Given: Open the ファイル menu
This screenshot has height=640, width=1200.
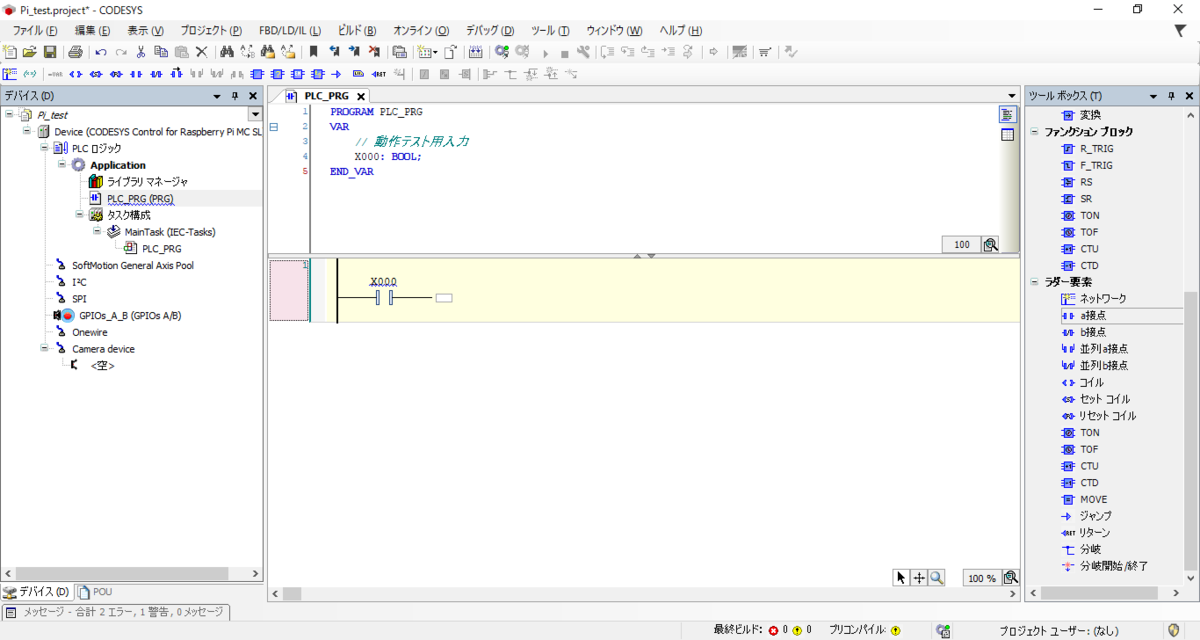Looking at the screenshot, I should click(35, 30).
